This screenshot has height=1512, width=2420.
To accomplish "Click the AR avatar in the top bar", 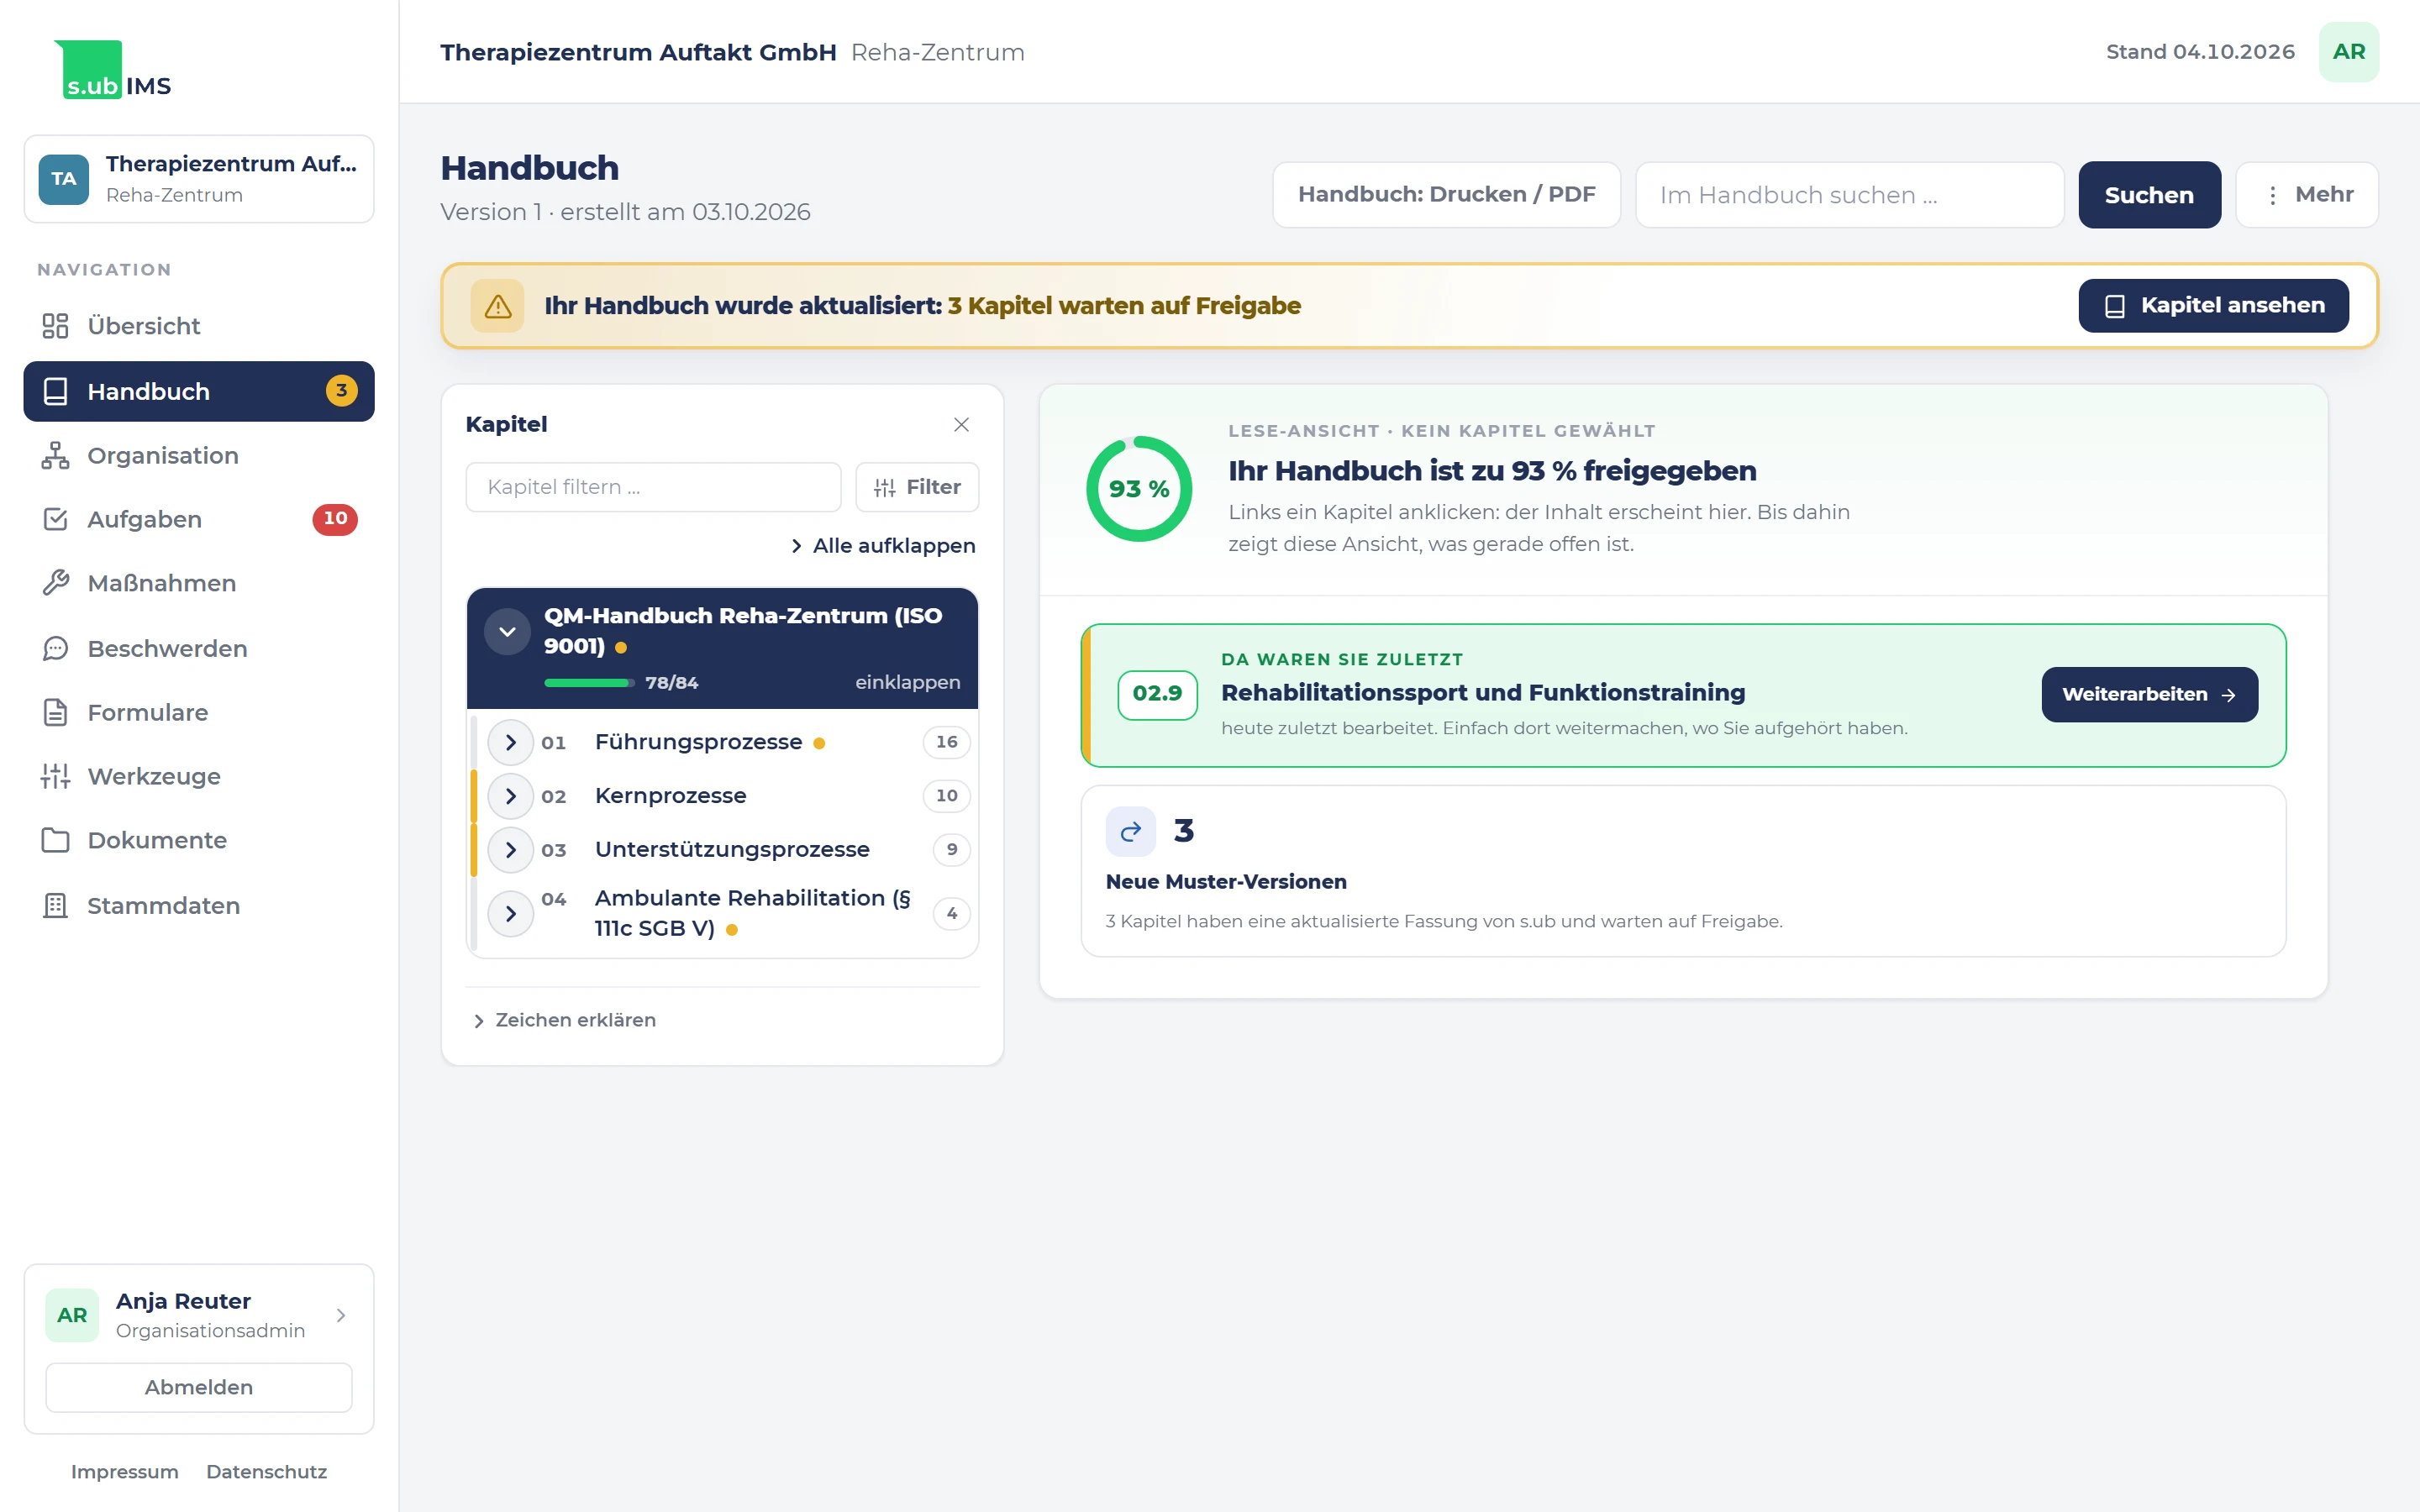I will coord(2348,52).
